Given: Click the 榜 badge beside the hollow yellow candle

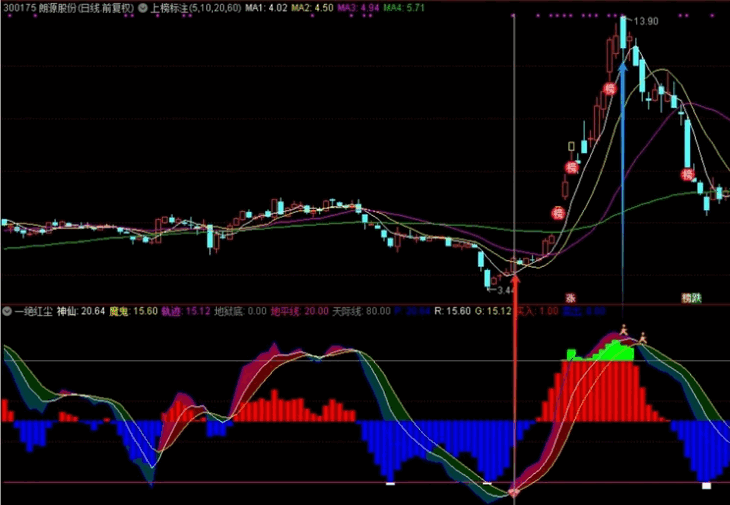Looking at the screenshot, I should [571, 167].
